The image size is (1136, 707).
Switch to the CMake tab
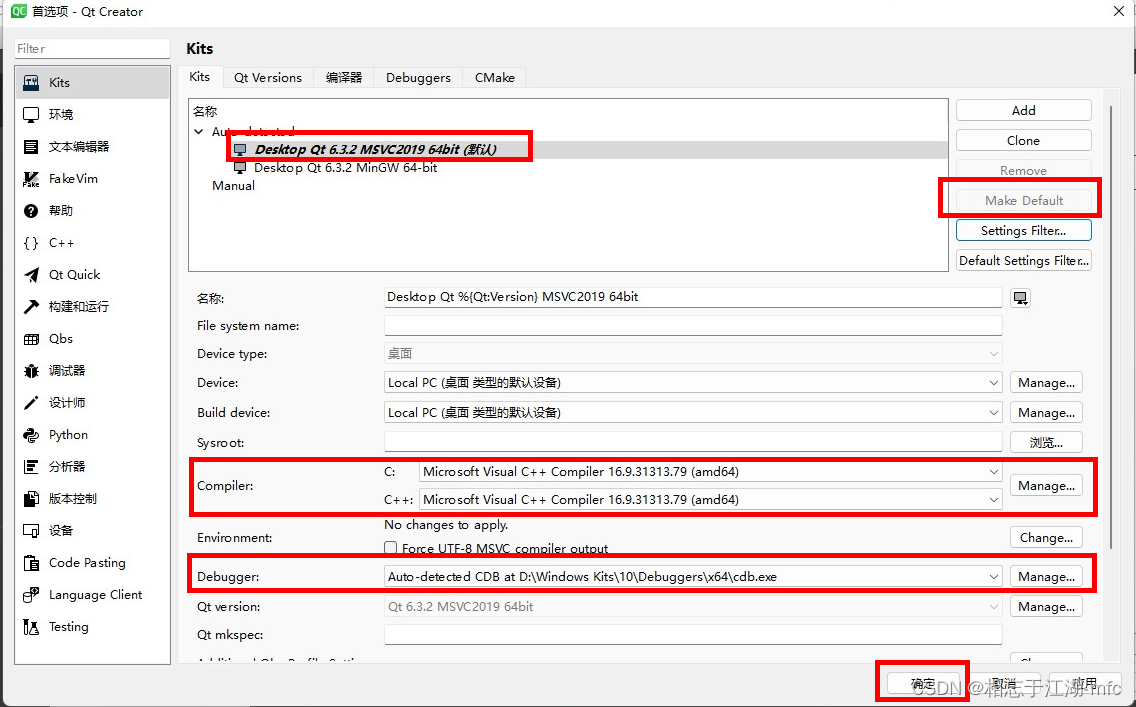point(495,78)
